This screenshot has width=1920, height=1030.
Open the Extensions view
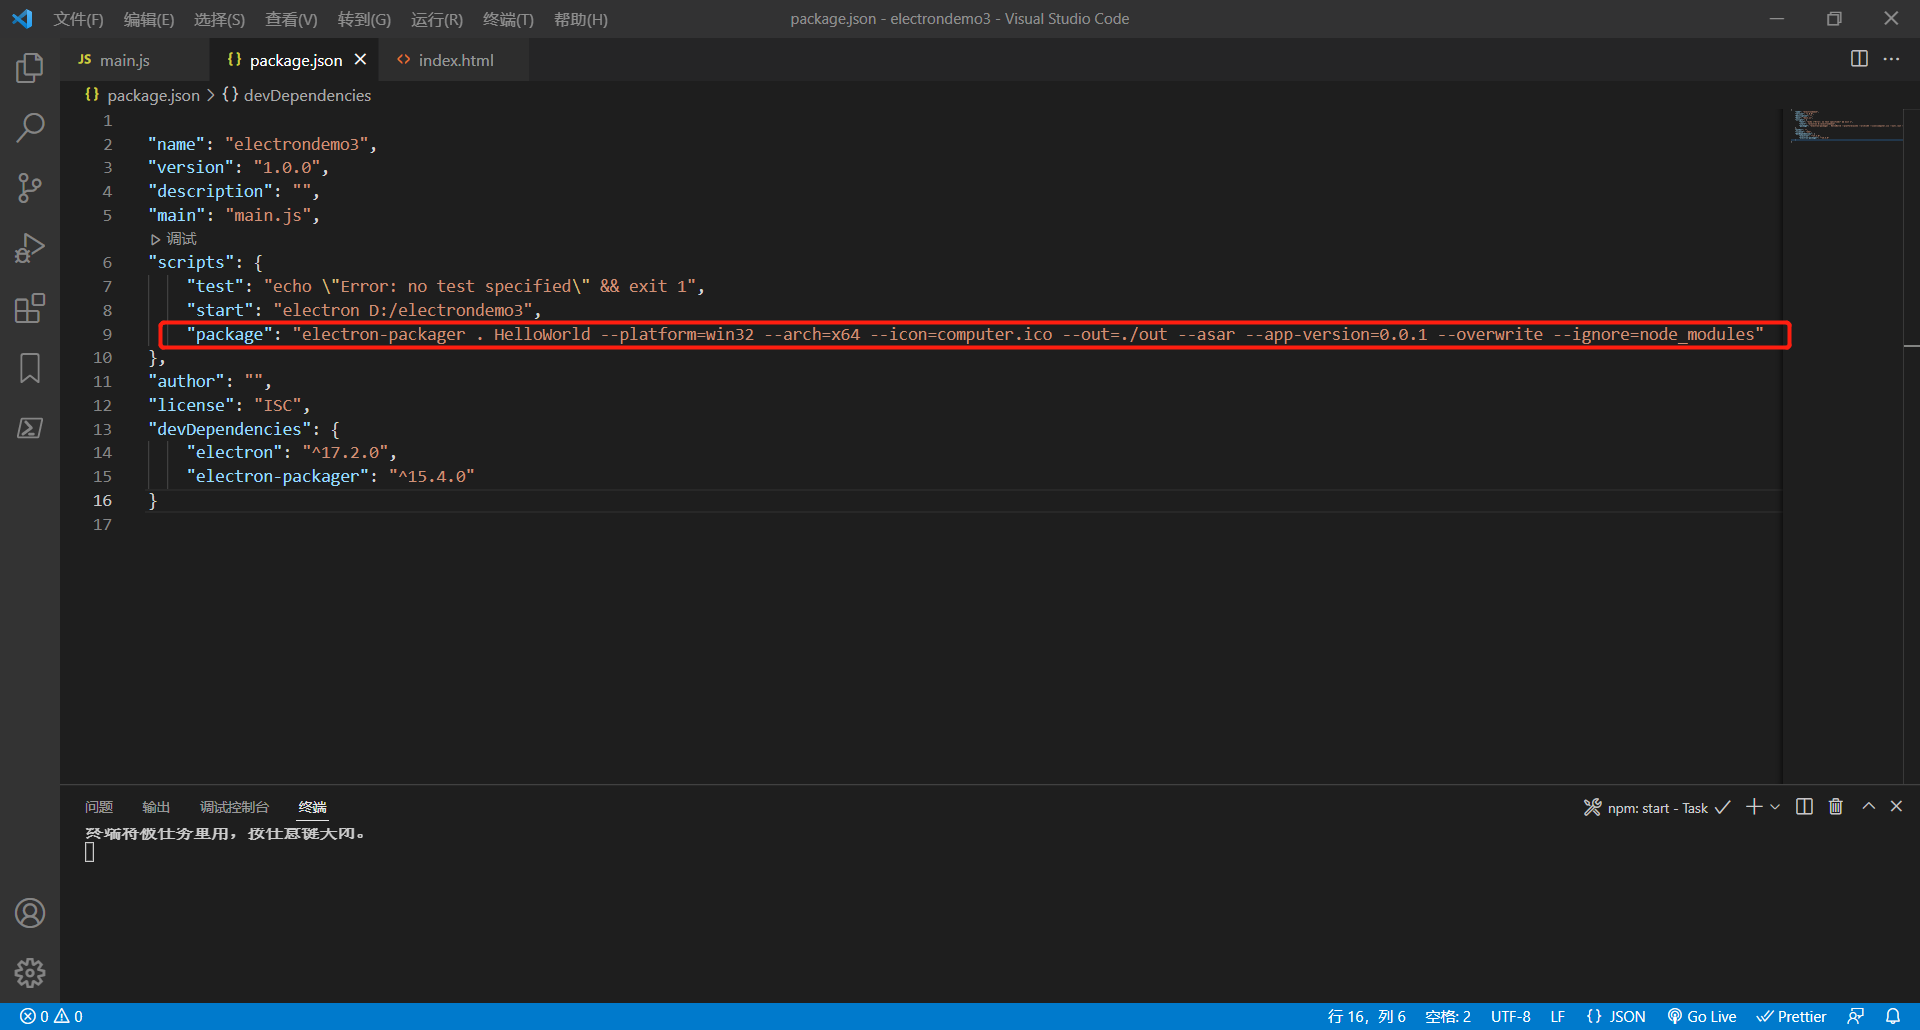pos(30,308)
